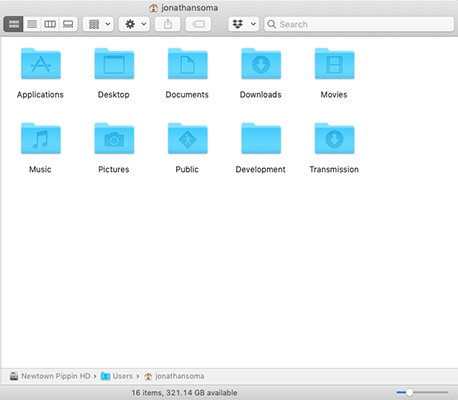
Task: Open the gear Action menu
Action: [134, 24]
